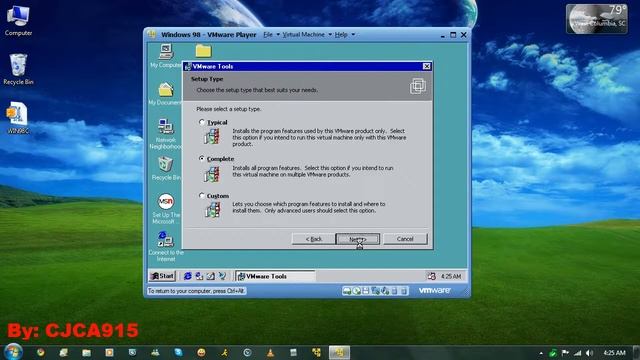Click the running man icon on host taskbar
640x360 pixels.
(224, 352)
